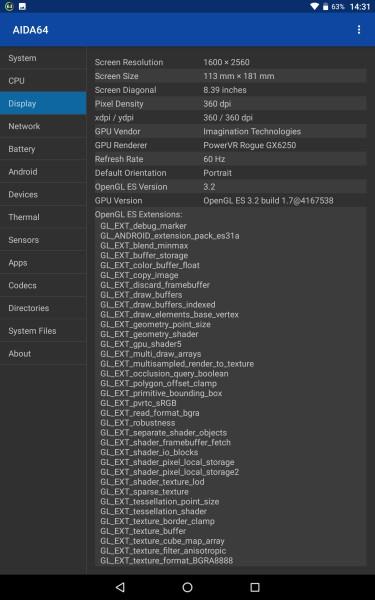Tap the Screen Resolution row

click(230, 62)
